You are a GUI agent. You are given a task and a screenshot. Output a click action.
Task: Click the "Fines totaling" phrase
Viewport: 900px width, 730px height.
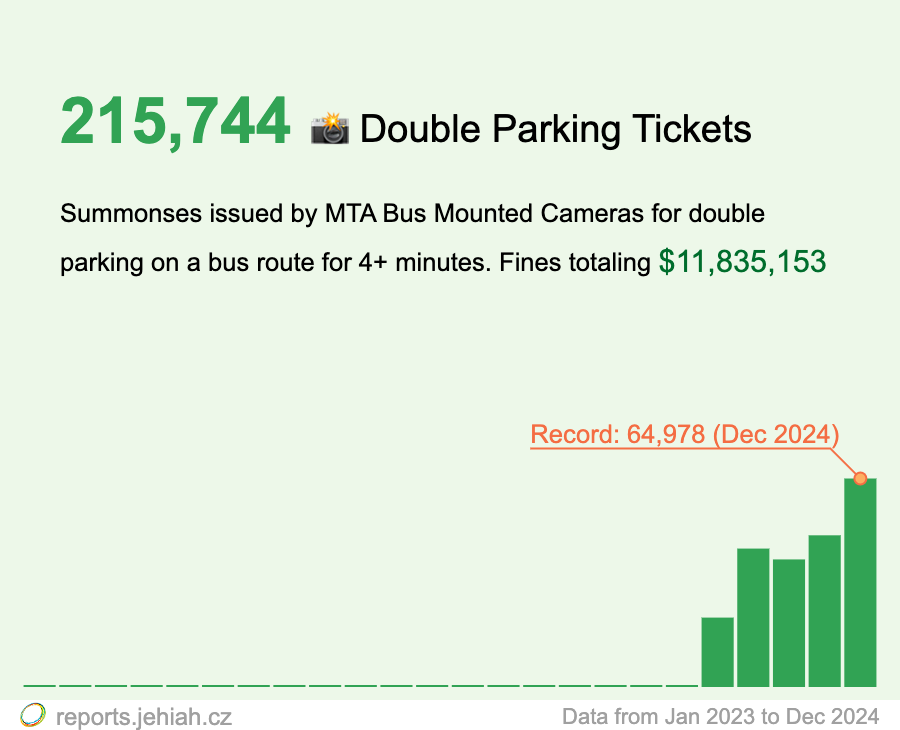575,263
